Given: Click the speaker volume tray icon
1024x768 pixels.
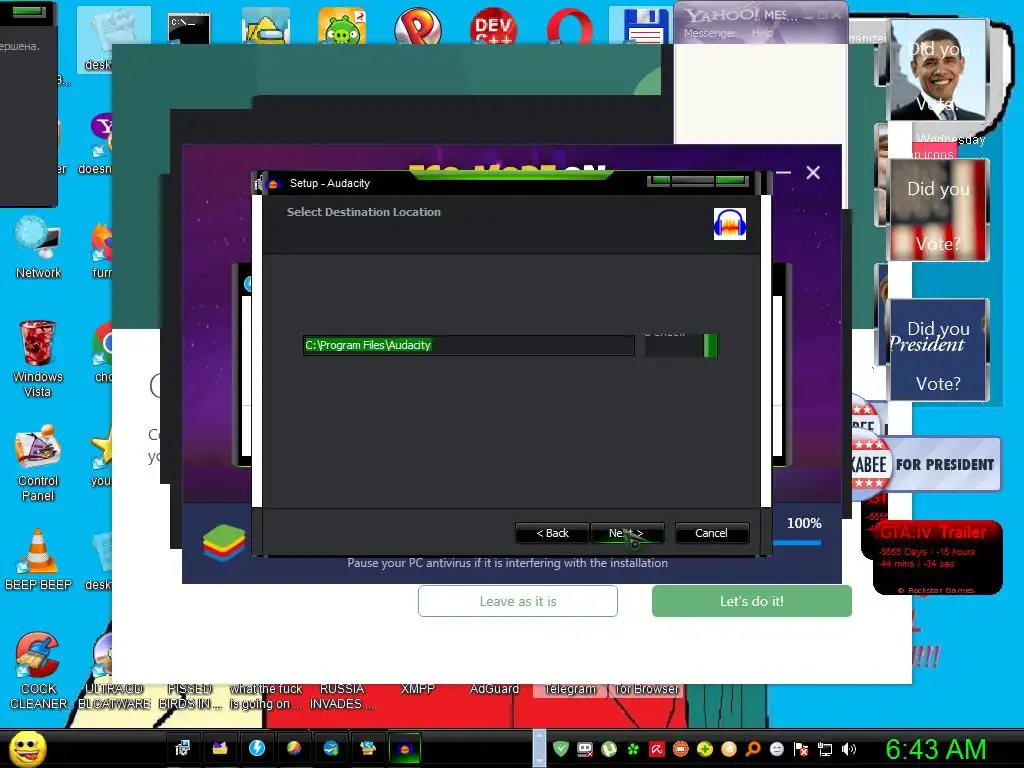Looking at the screenshot, I should 848,749.
